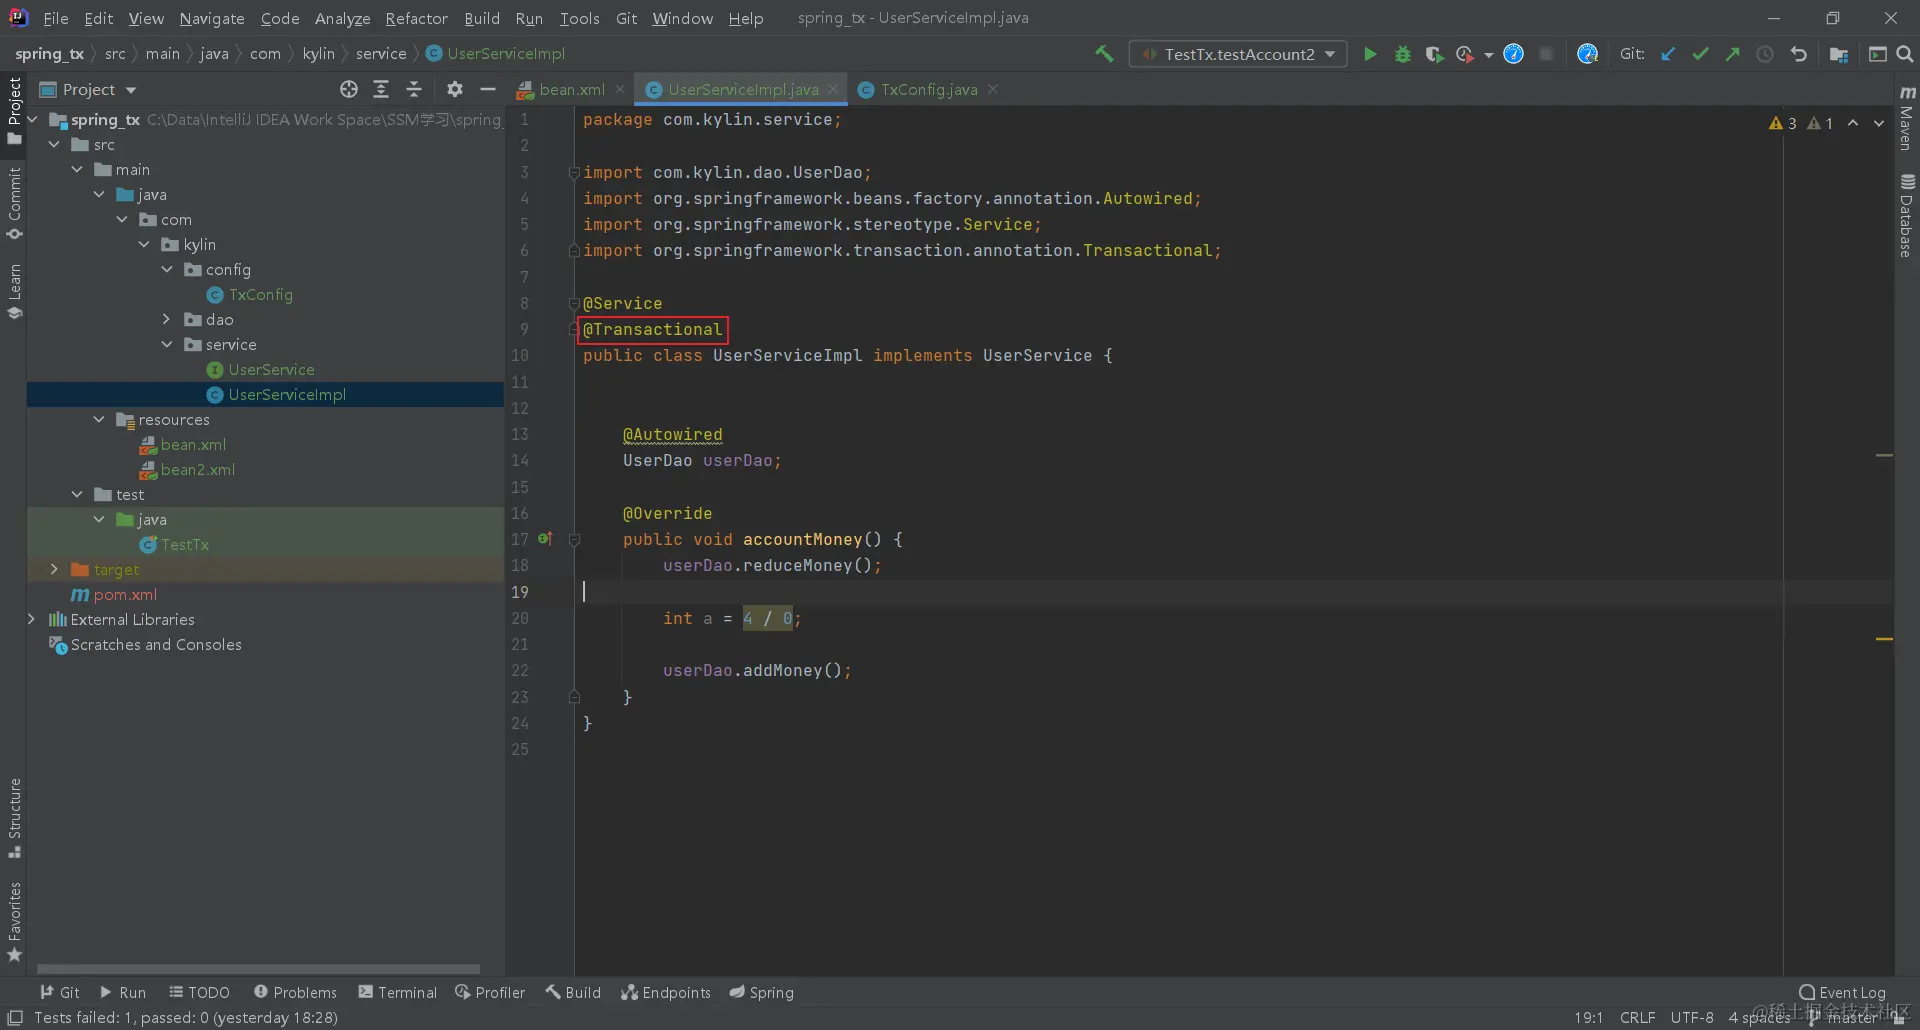Image resolution: width=1920 pixels, height=1030 pixels.
Task: Toggle the Database tool window on right
Action: (1907, 215)
